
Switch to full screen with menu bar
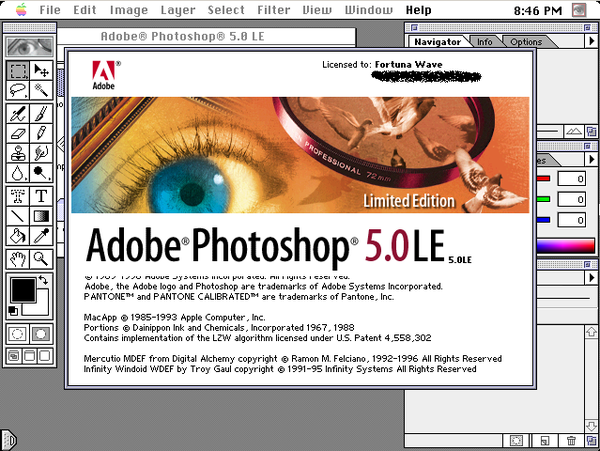(29, 356)
